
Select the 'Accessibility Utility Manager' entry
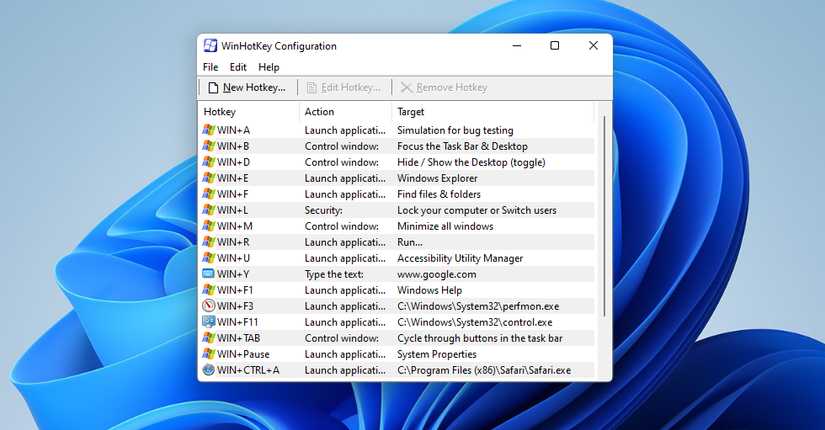[460, 258]
